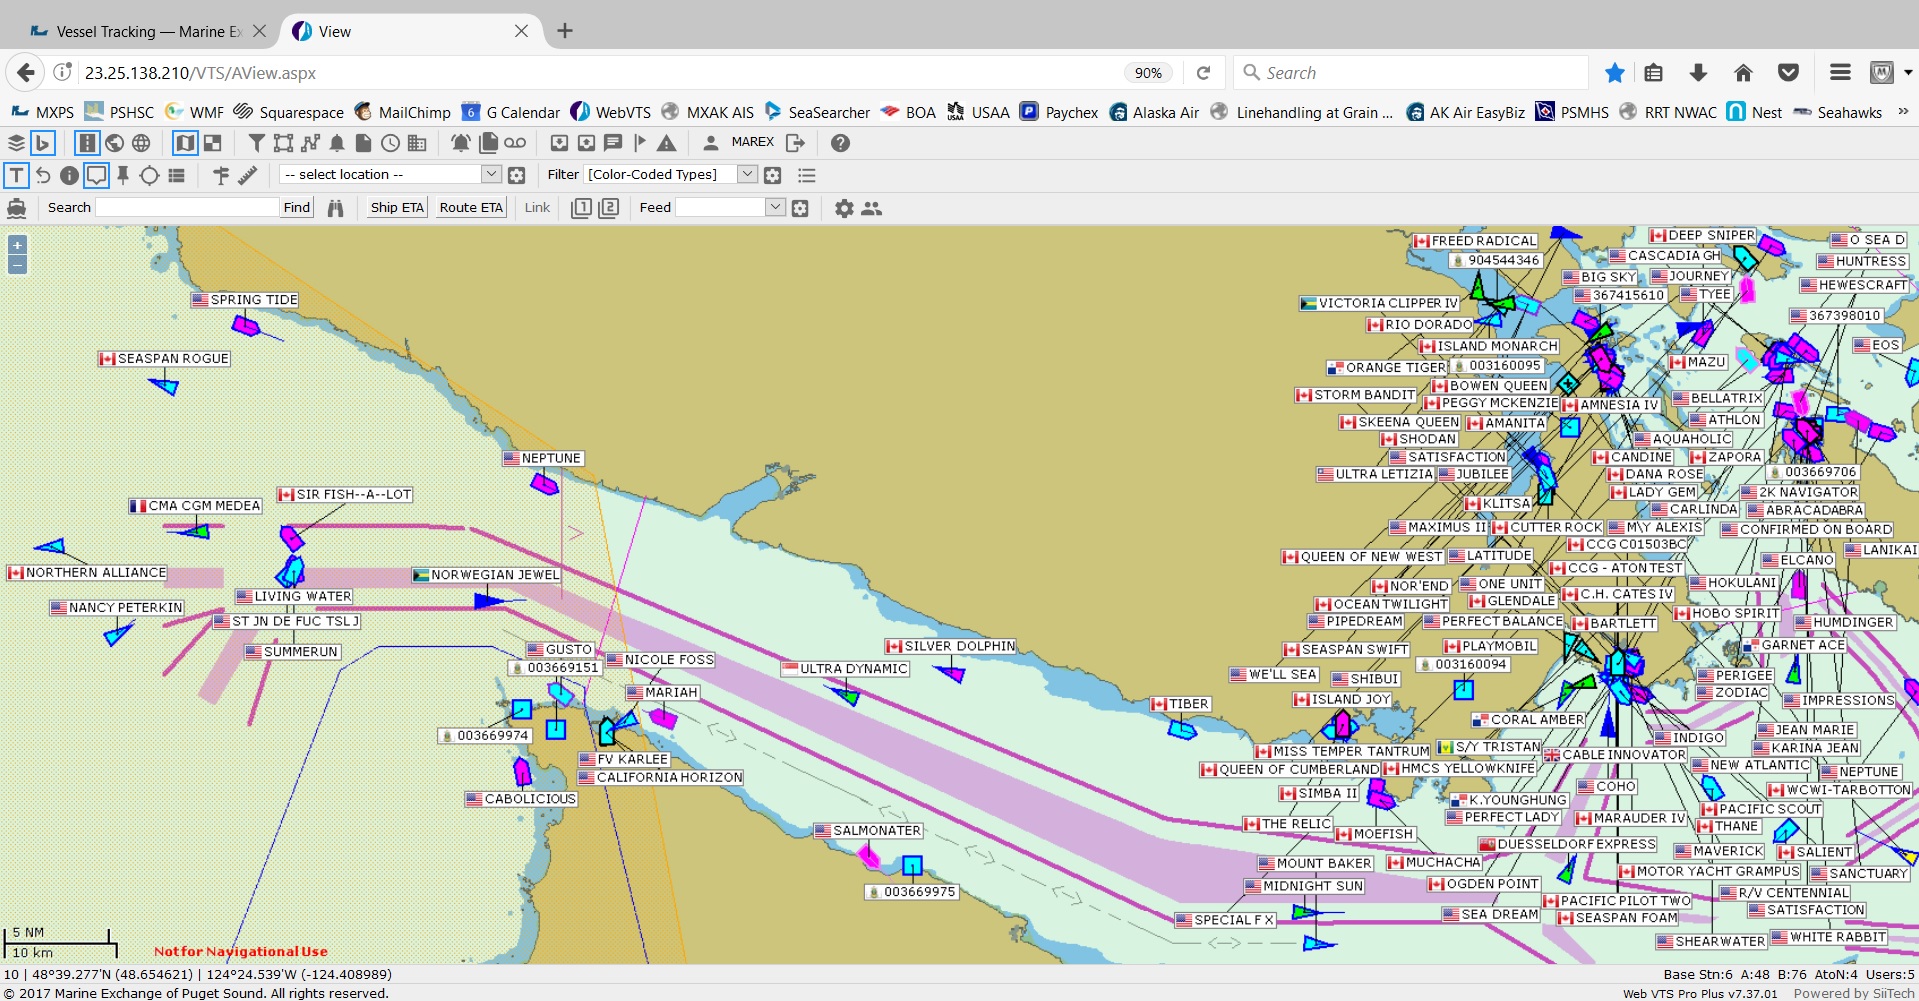Click the flag marker icon
This screenshot has width=1919, height=1001.
tap(640, 143)
